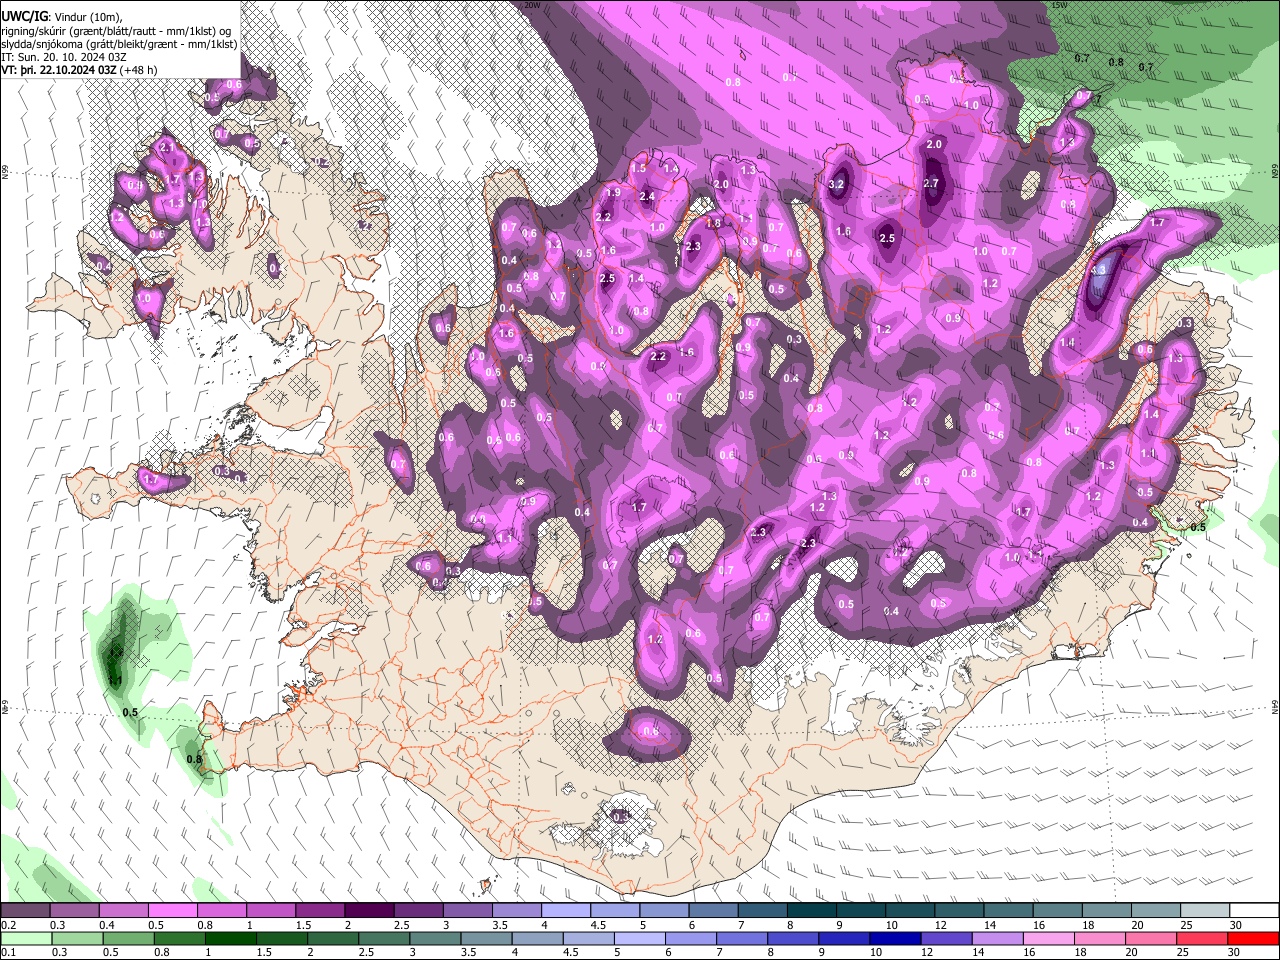The height and width of the screenshot is (960, 1280).
Task: Click the snow legend swatch starting at 8
Action: coord(811,911)
